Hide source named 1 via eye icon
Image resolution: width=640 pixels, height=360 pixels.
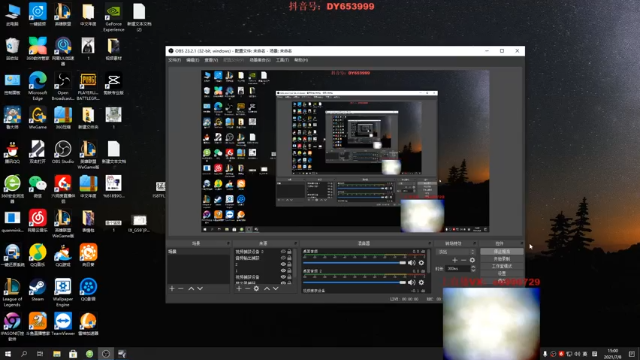(283, 271)
